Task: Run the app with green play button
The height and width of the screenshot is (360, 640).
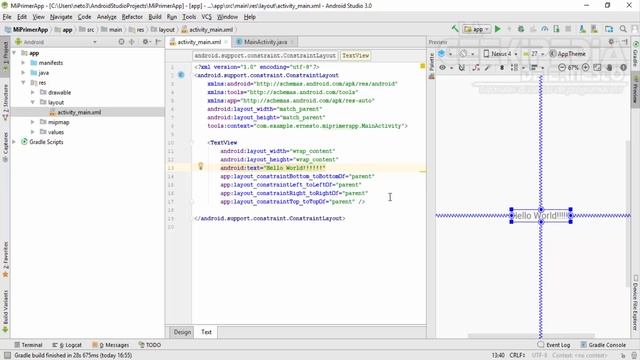Action: click(498, 29)
